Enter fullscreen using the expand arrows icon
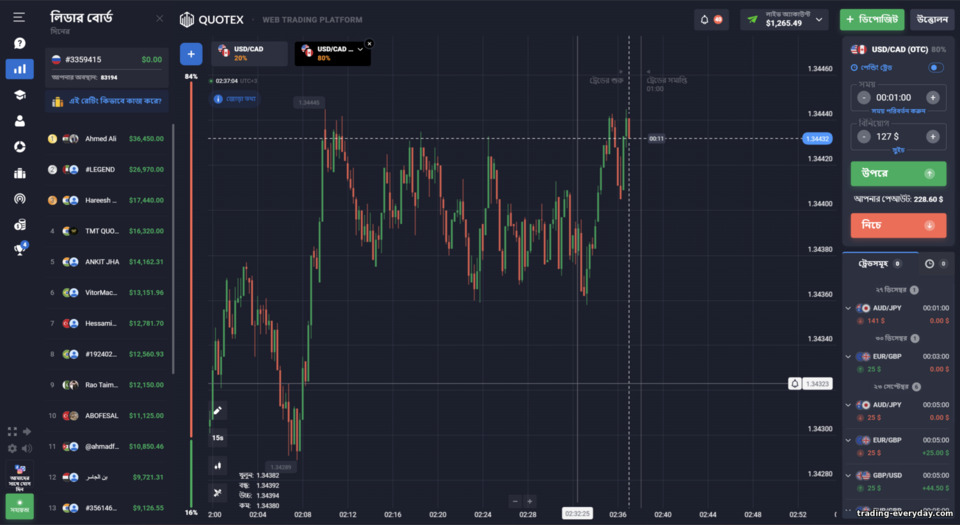This screenshot has height=525, width=960. coord(12,431)
